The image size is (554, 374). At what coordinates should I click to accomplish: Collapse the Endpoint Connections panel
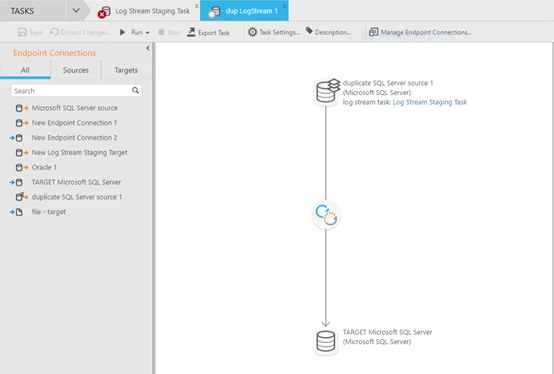(148, 48)
